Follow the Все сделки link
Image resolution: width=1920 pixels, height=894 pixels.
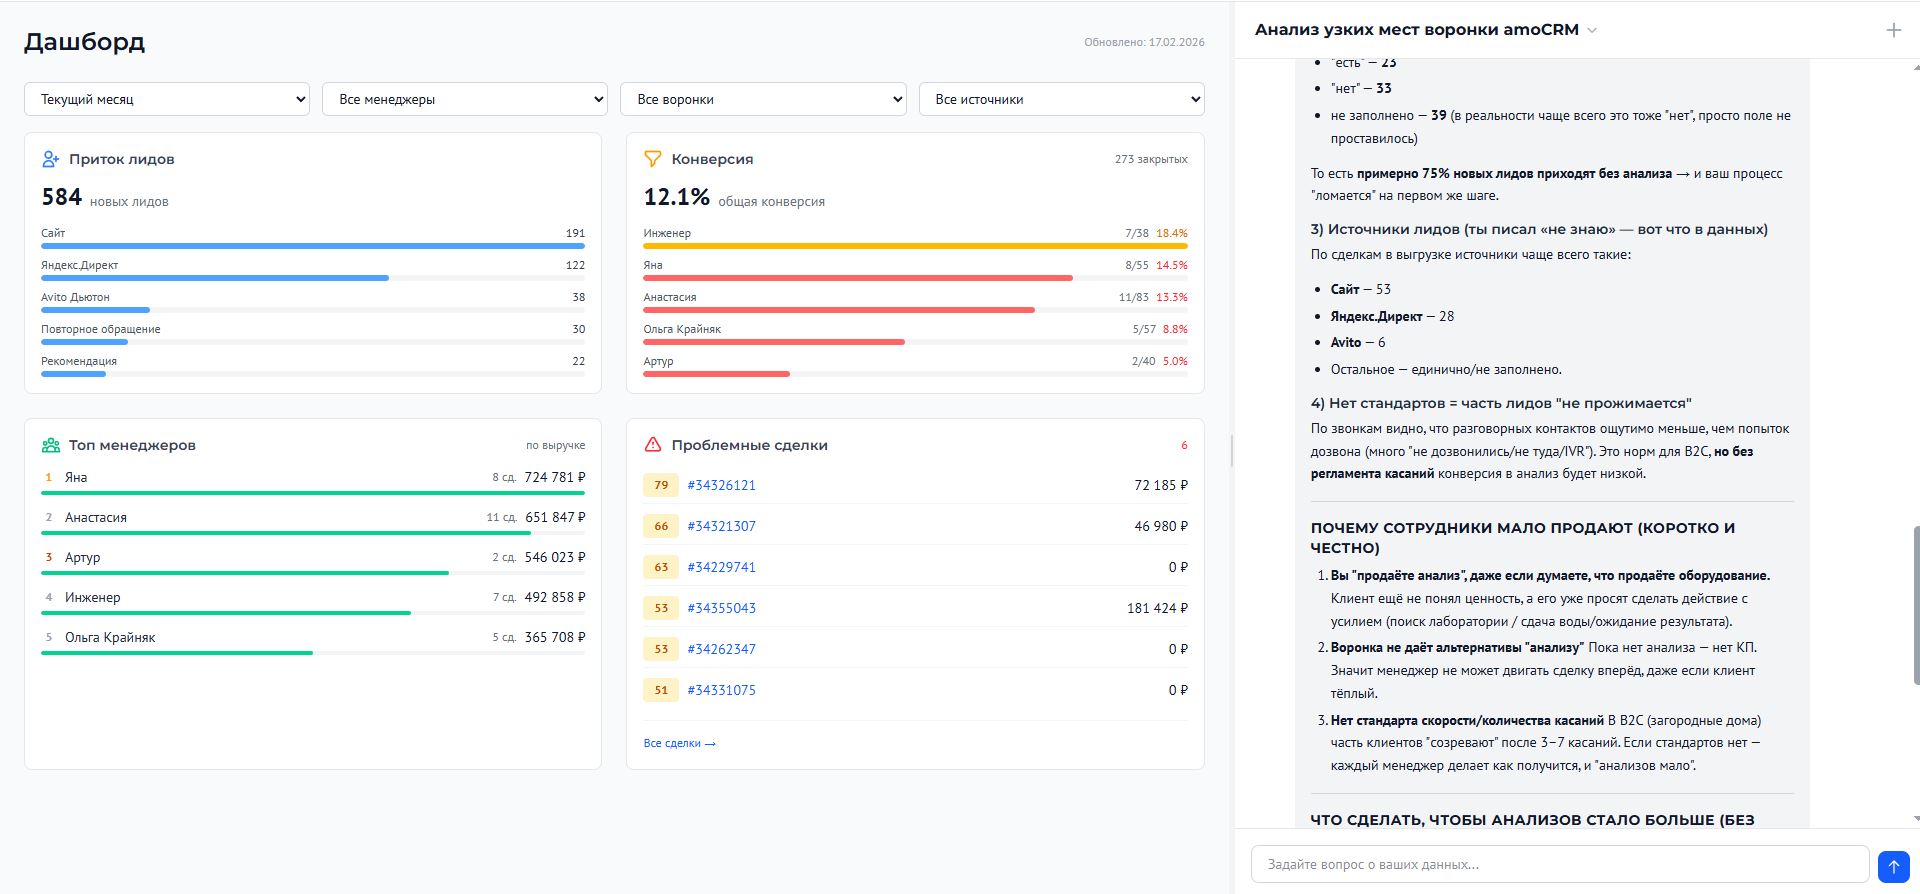[x=679, y=743]
